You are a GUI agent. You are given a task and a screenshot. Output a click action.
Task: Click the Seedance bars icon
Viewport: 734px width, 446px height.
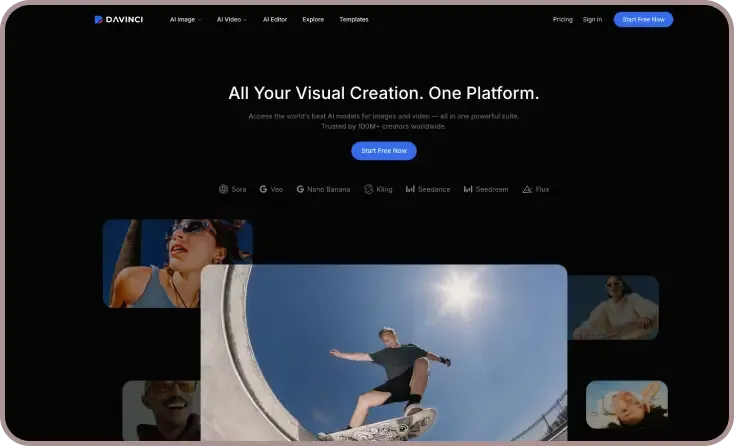(x=410, y=189)
